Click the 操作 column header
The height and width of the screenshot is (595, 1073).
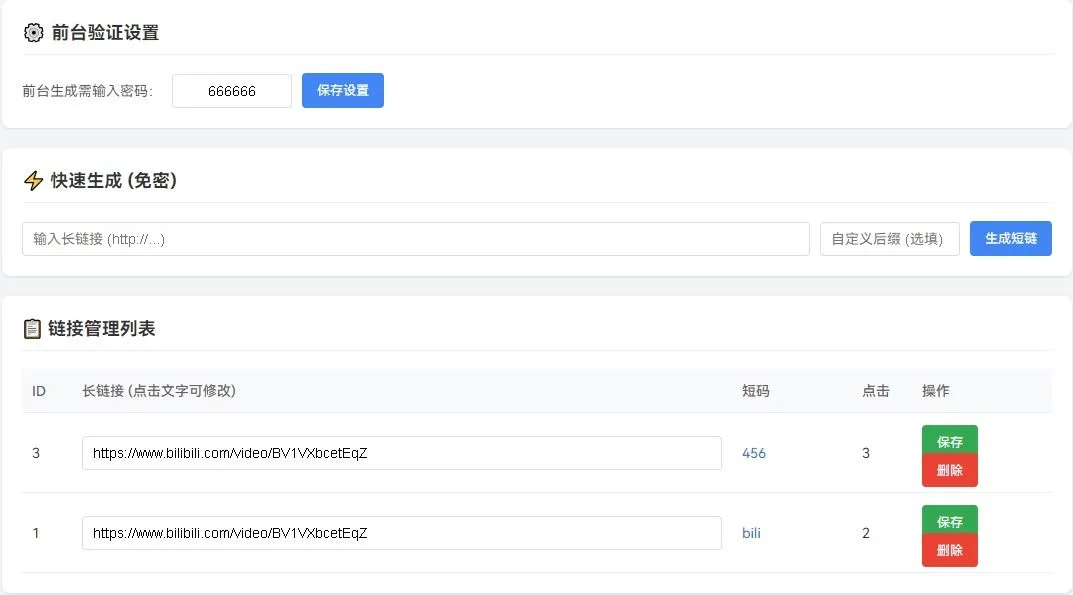coord(936,391)
